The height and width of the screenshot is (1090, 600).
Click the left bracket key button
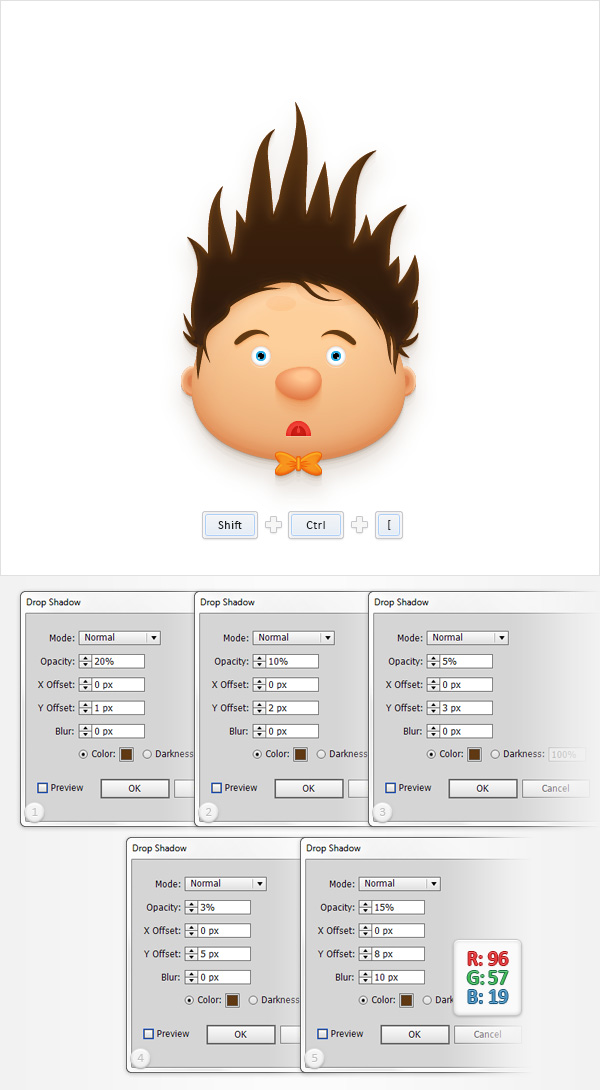388,525
